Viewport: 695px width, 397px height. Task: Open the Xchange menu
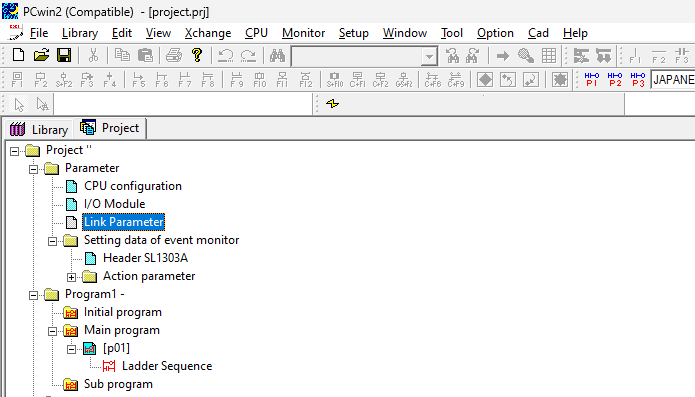tap(208, 33)
